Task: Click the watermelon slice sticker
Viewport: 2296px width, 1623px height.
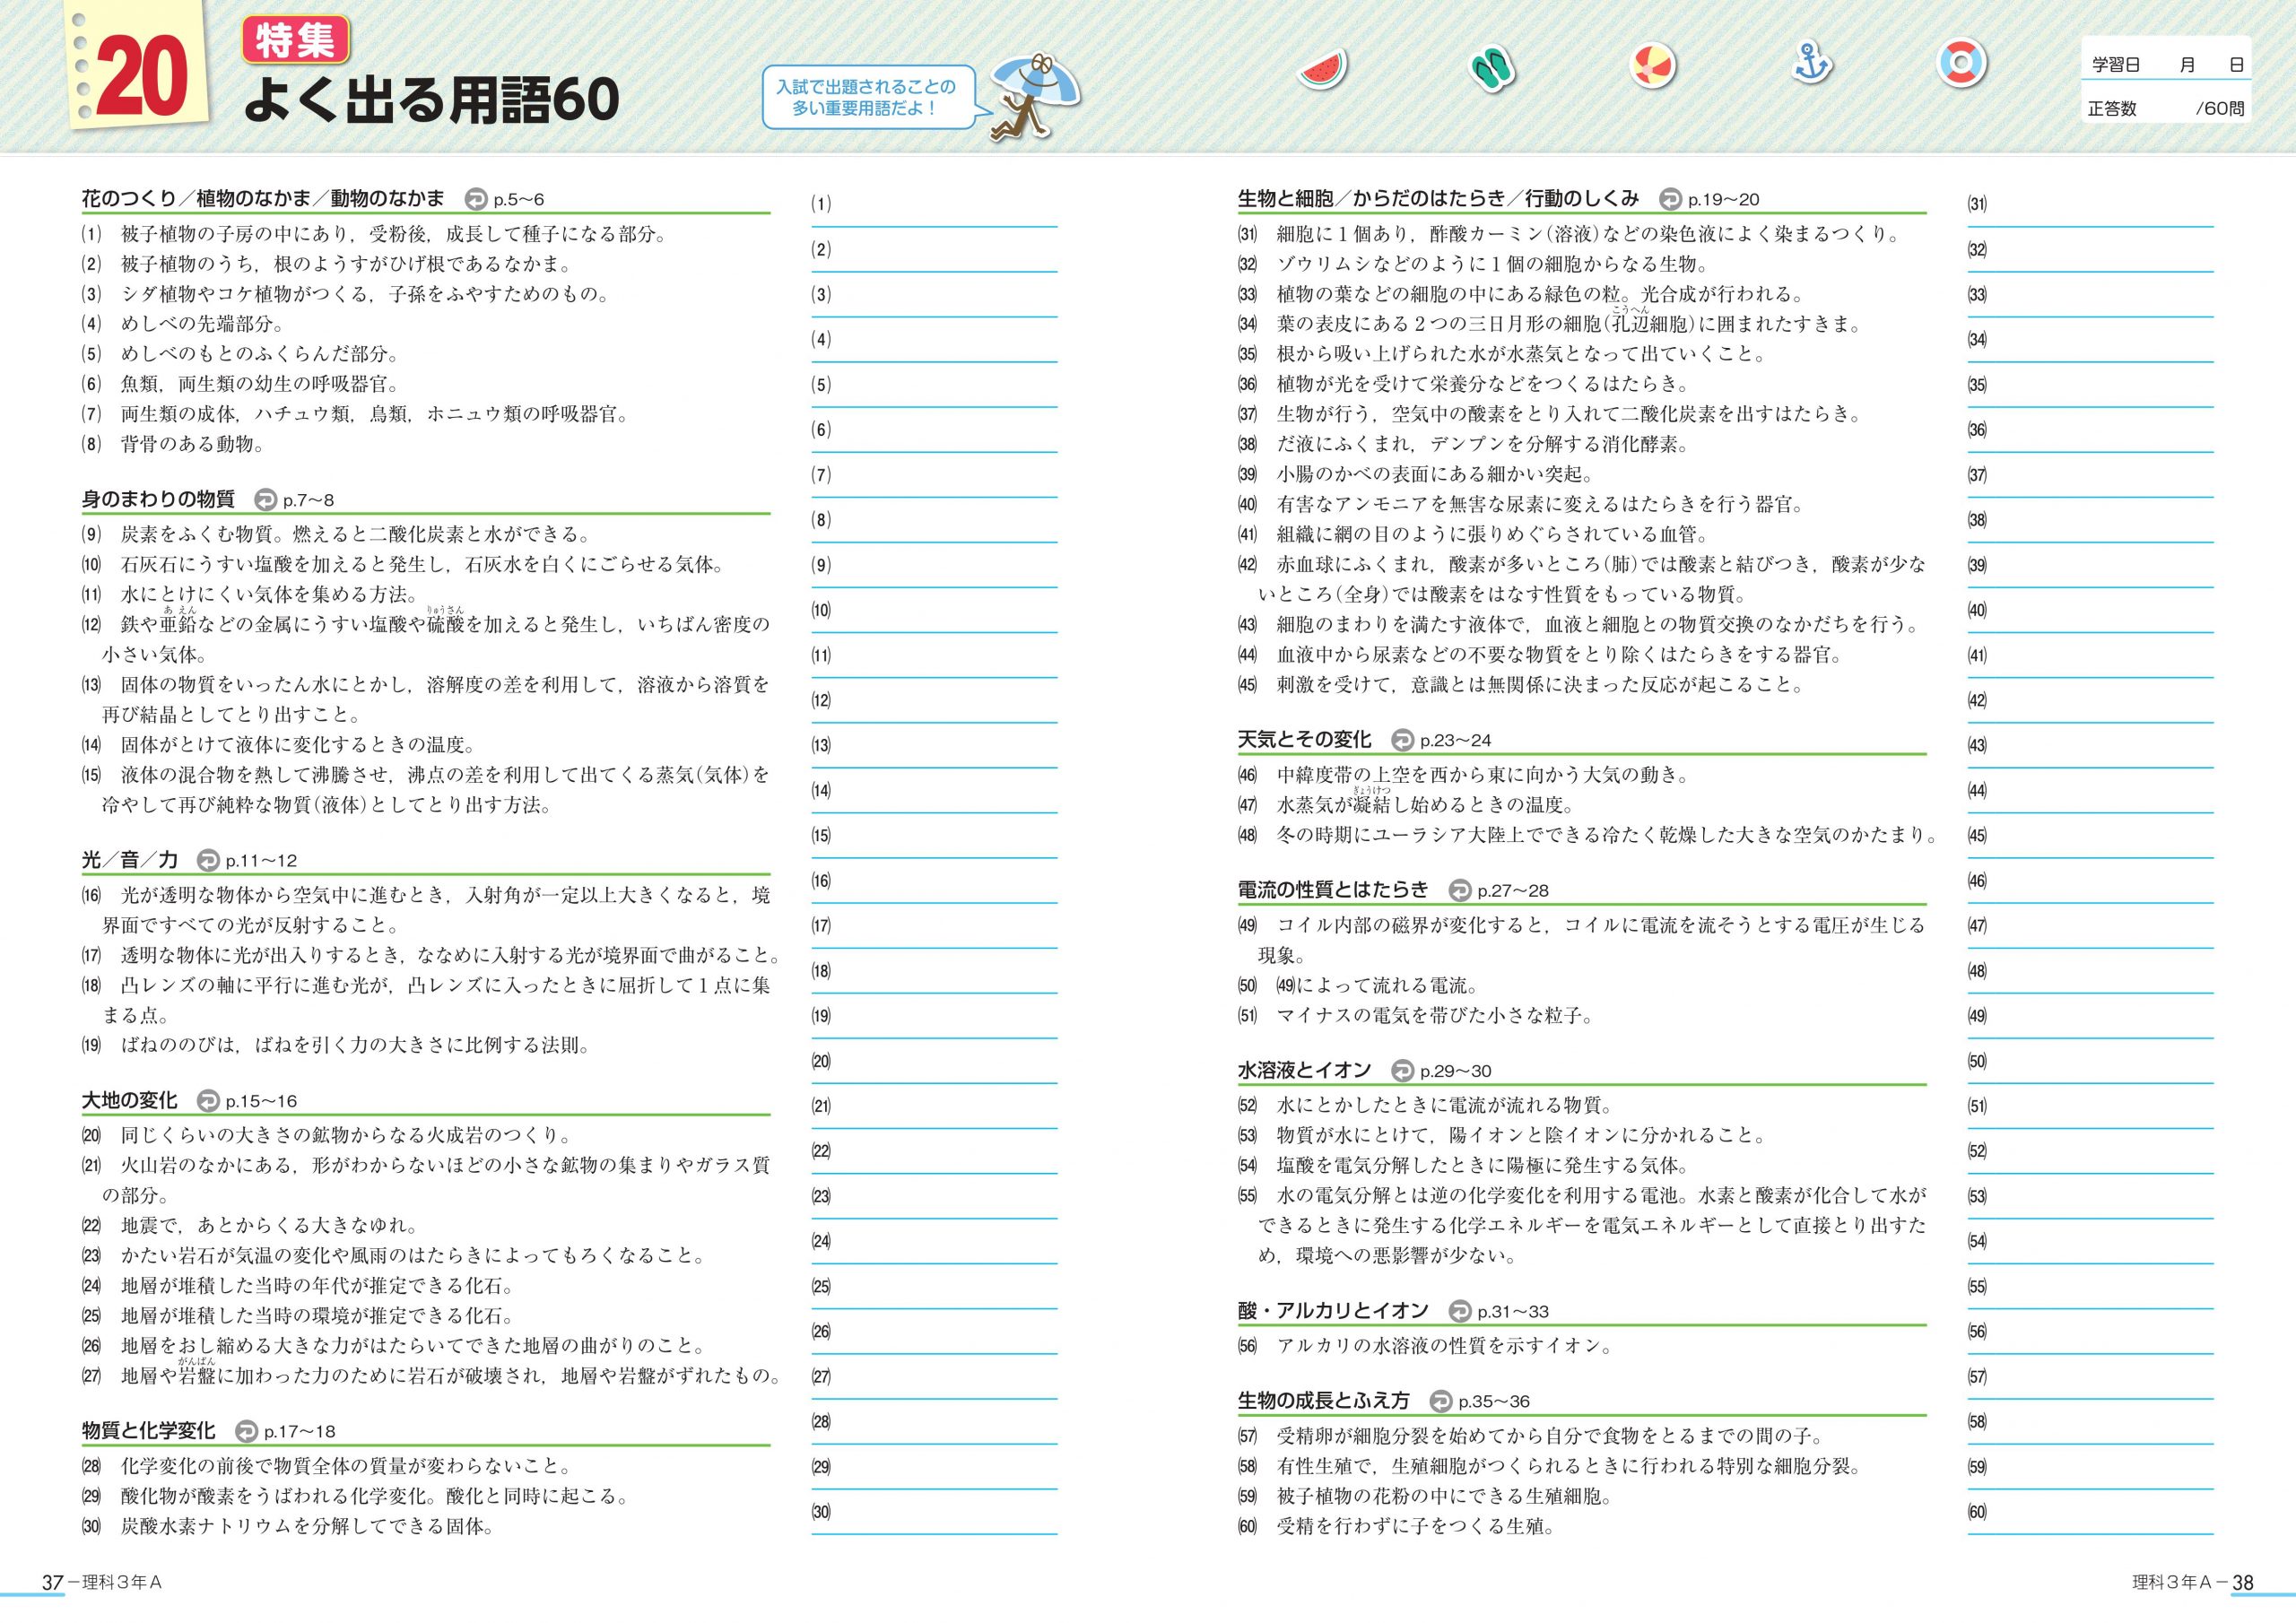Action: [x=1323, y=70]
